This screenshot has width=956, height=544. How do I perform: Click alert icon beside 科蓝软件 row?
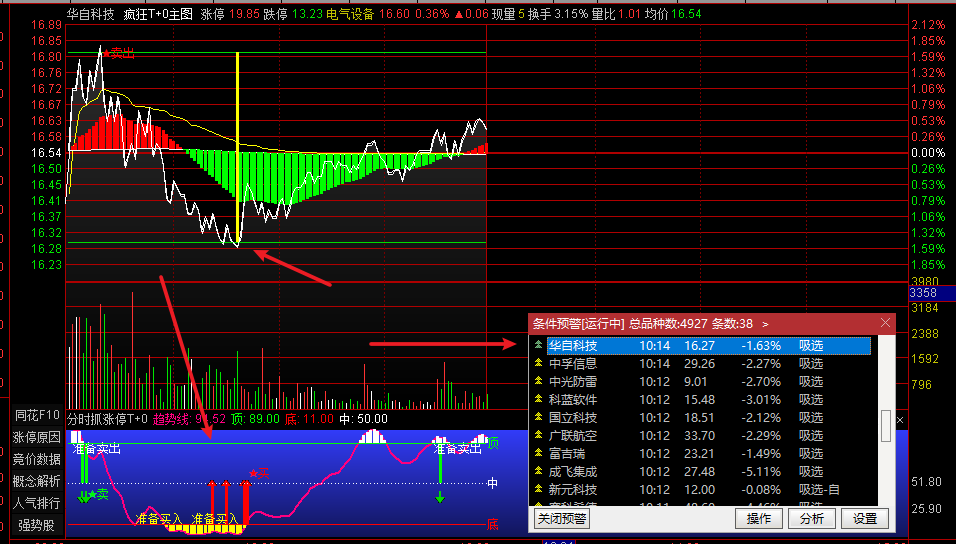coord(538,399)
